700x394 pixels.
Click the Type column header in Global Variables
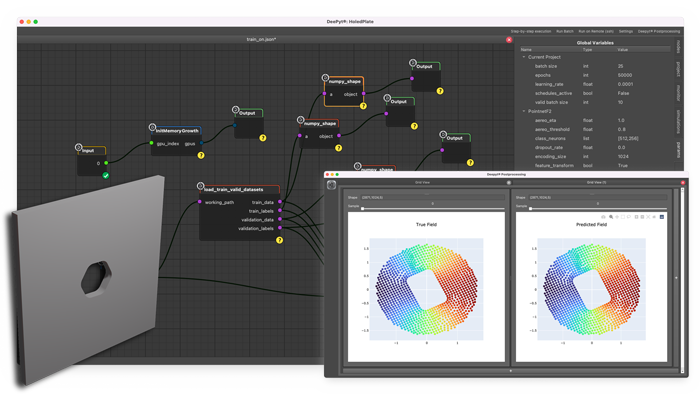pos(588,50)
